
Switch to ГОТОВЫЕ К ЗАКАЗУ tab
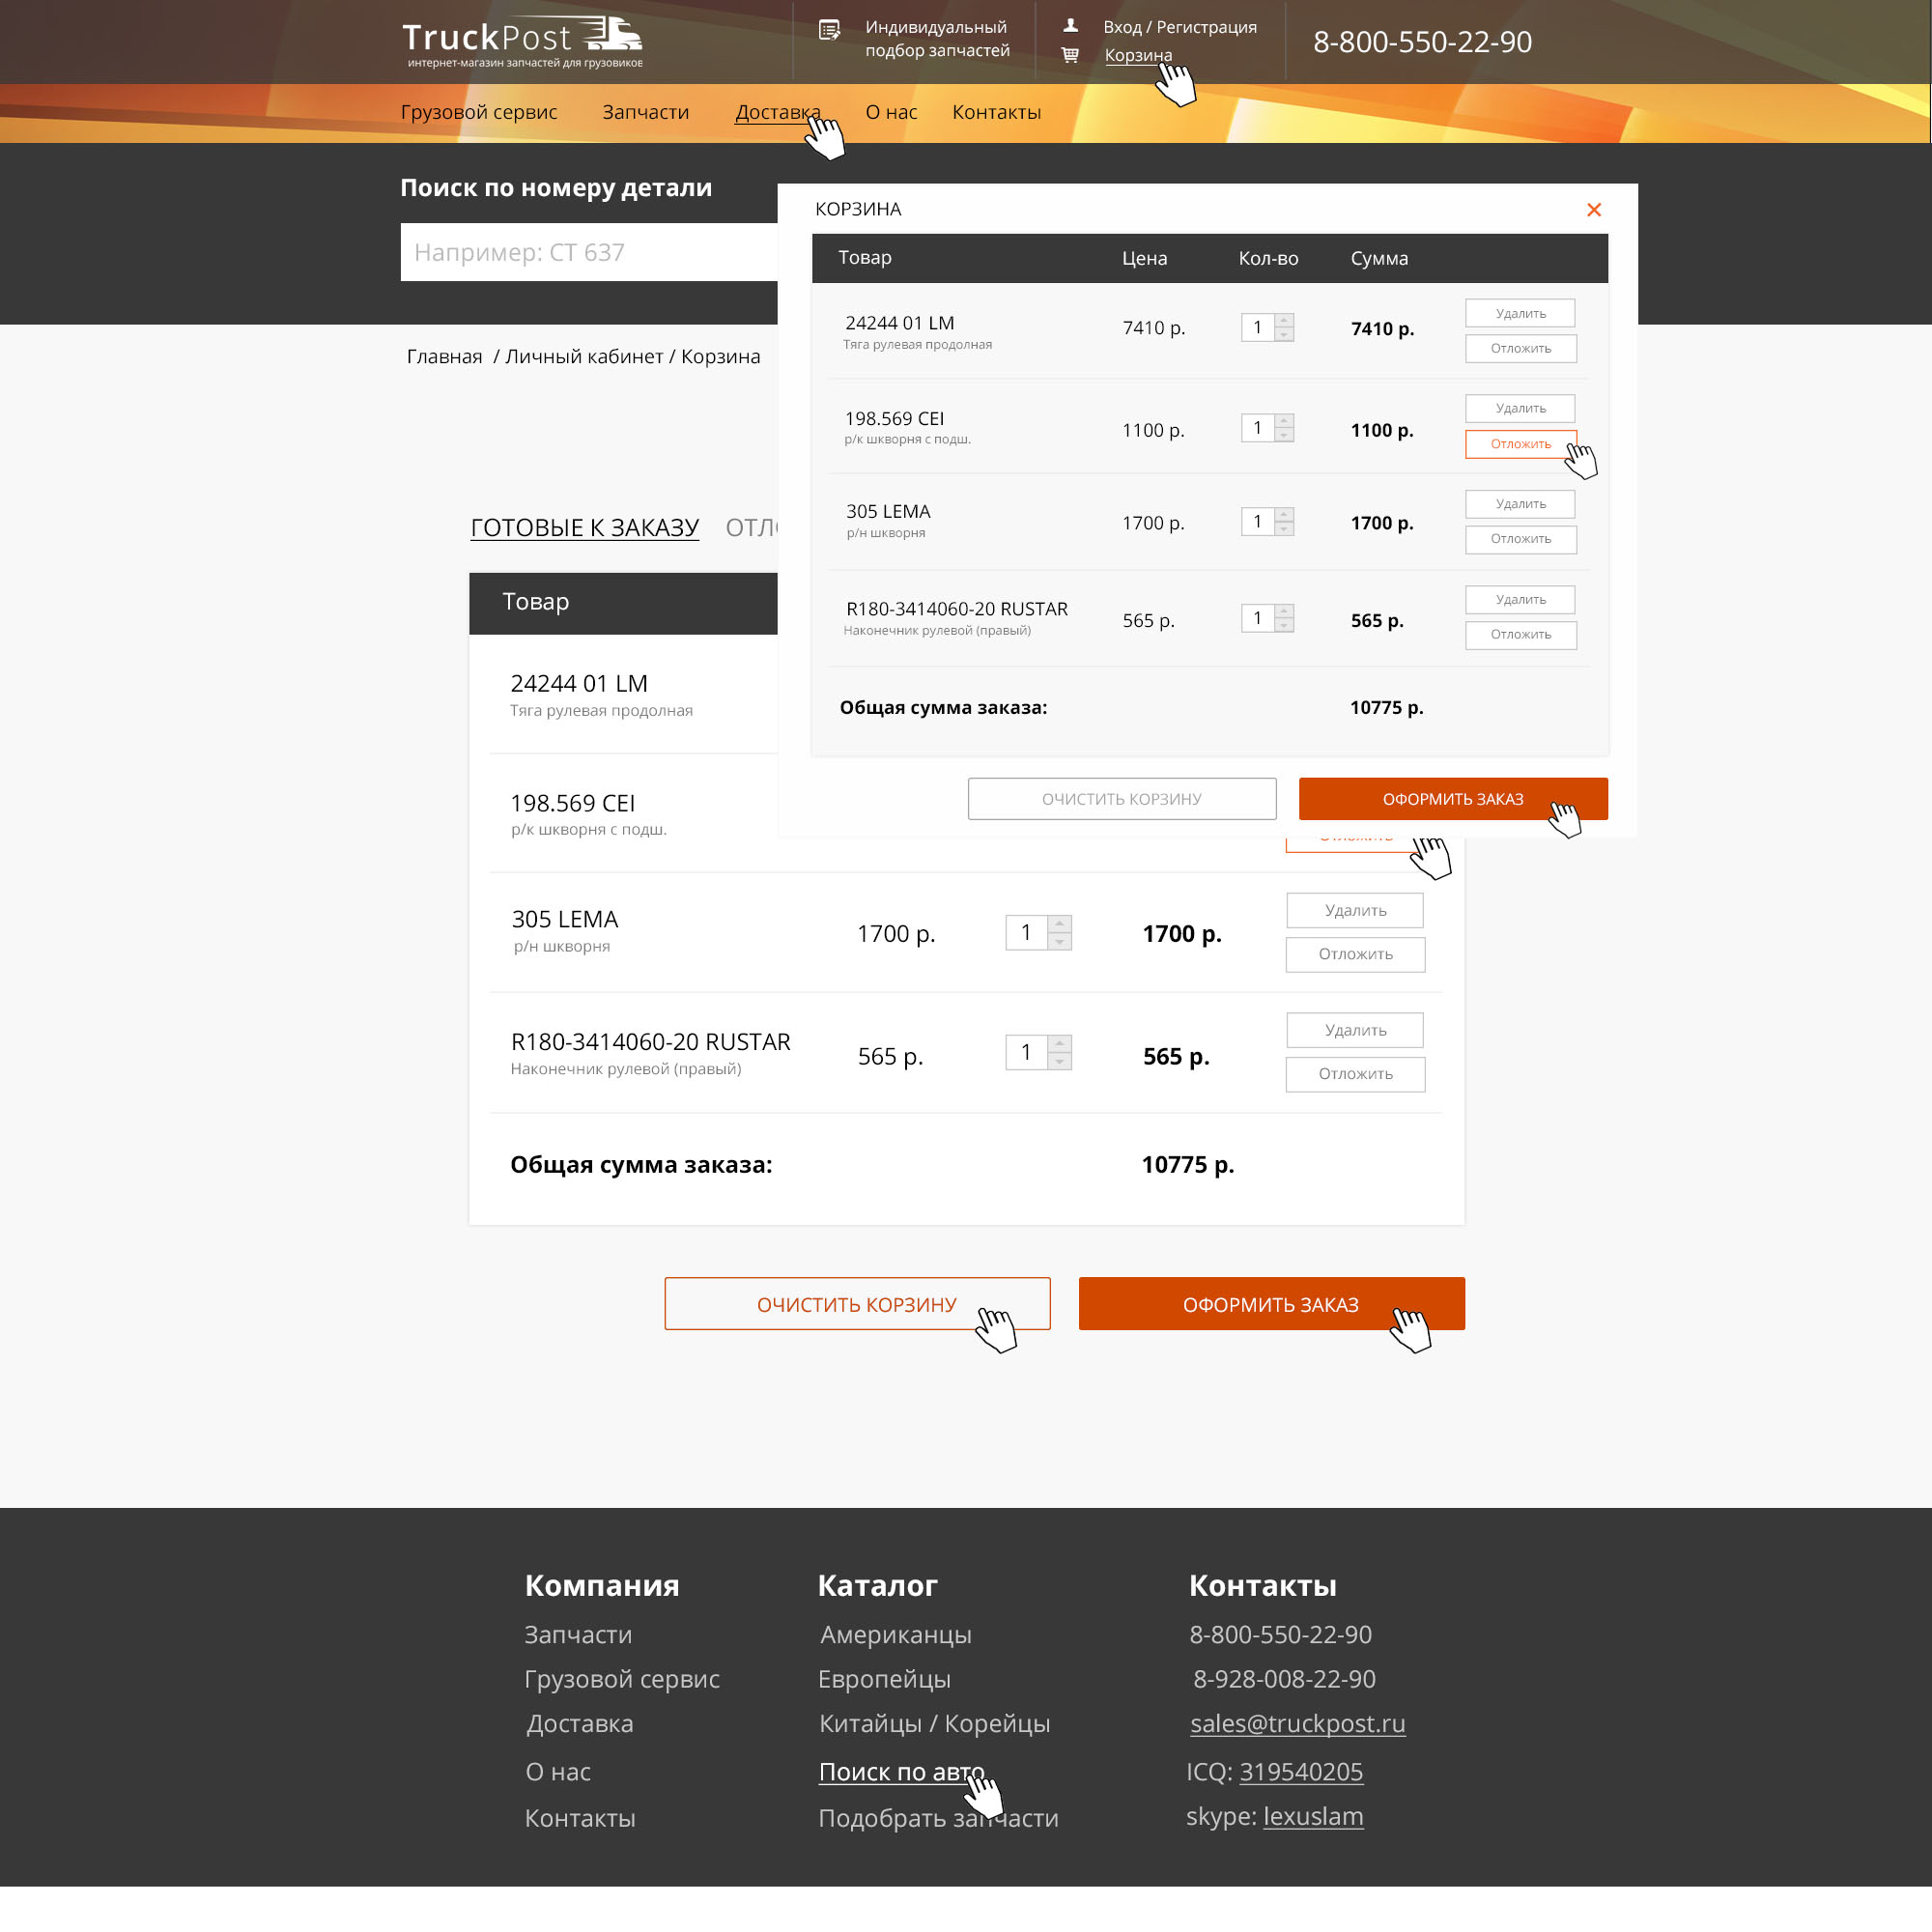[x=584, y=527]
